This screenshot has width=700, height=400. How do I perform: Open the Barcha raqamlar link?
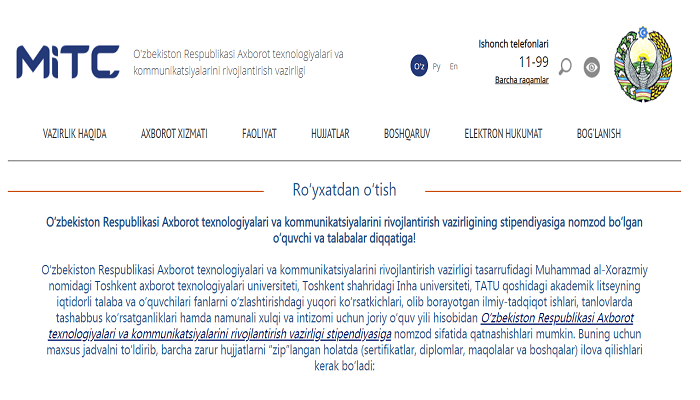tap(521, 79)
